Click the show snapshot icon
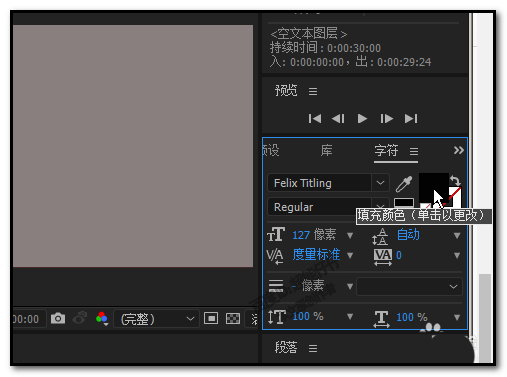Image resolution: width=507 pixels, height=377 pixels. [80, 318]
